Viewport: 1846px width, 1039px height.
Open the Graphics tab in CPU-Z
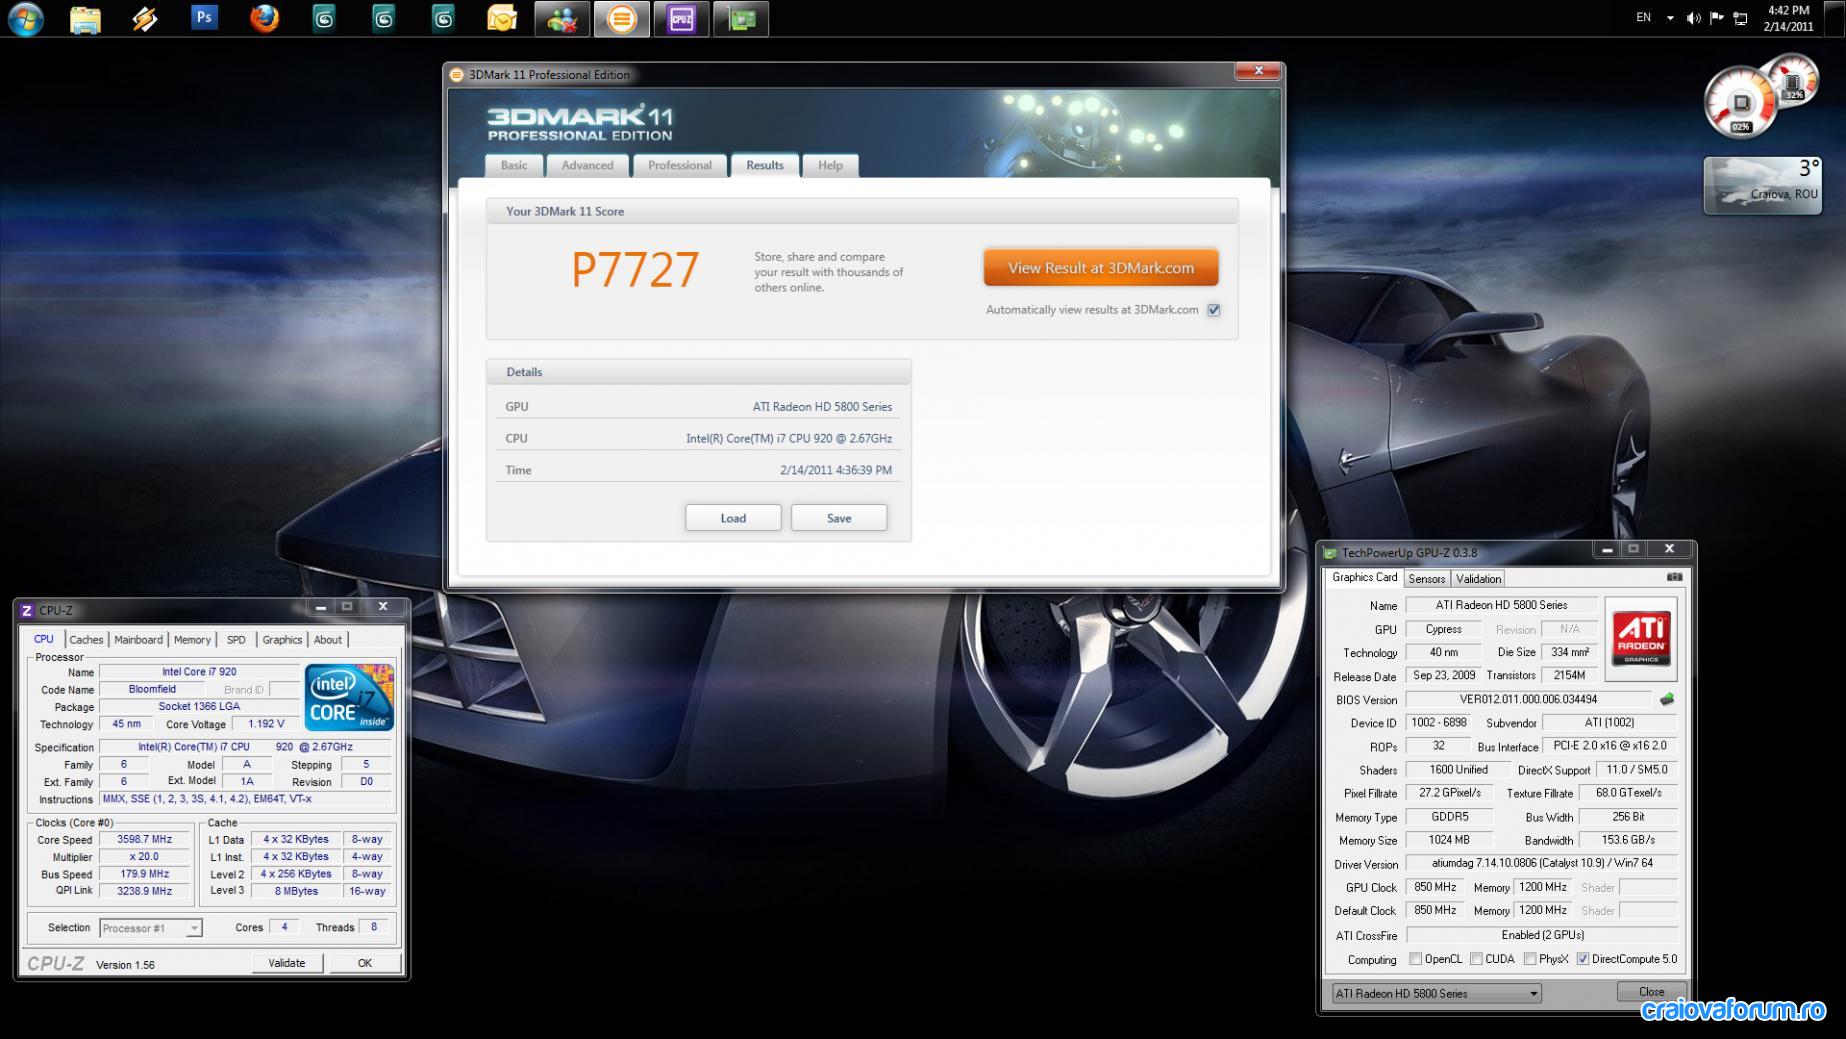coord(282,640)
